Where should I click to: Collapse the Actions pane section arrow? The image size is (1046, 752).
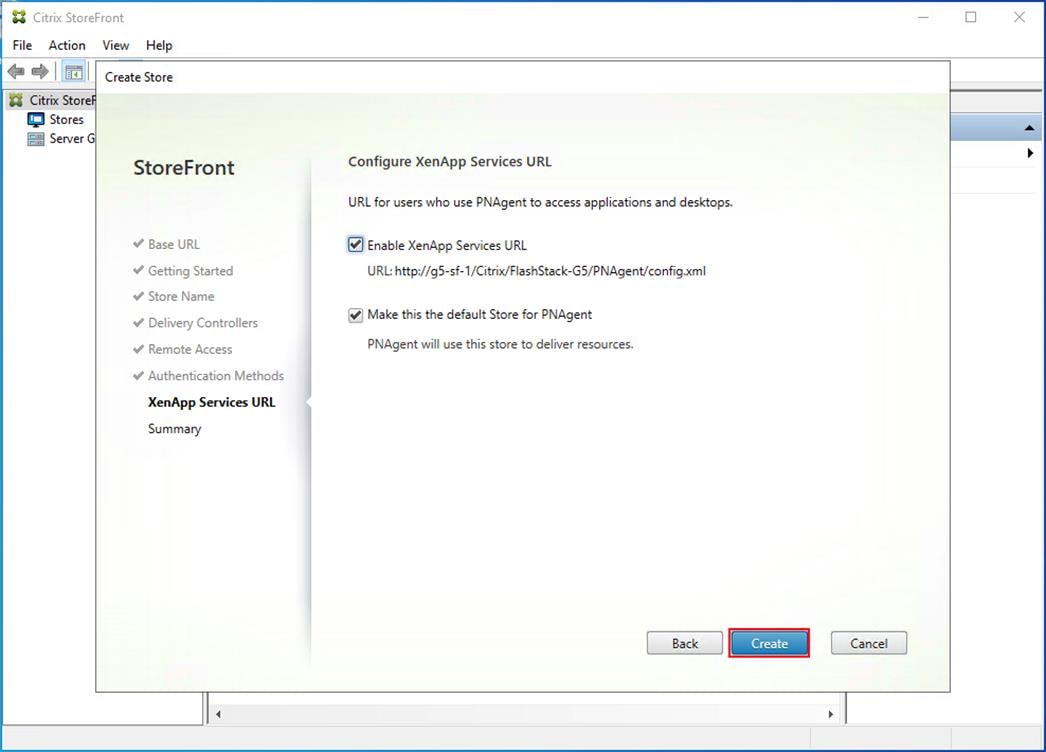(1029, 127)
